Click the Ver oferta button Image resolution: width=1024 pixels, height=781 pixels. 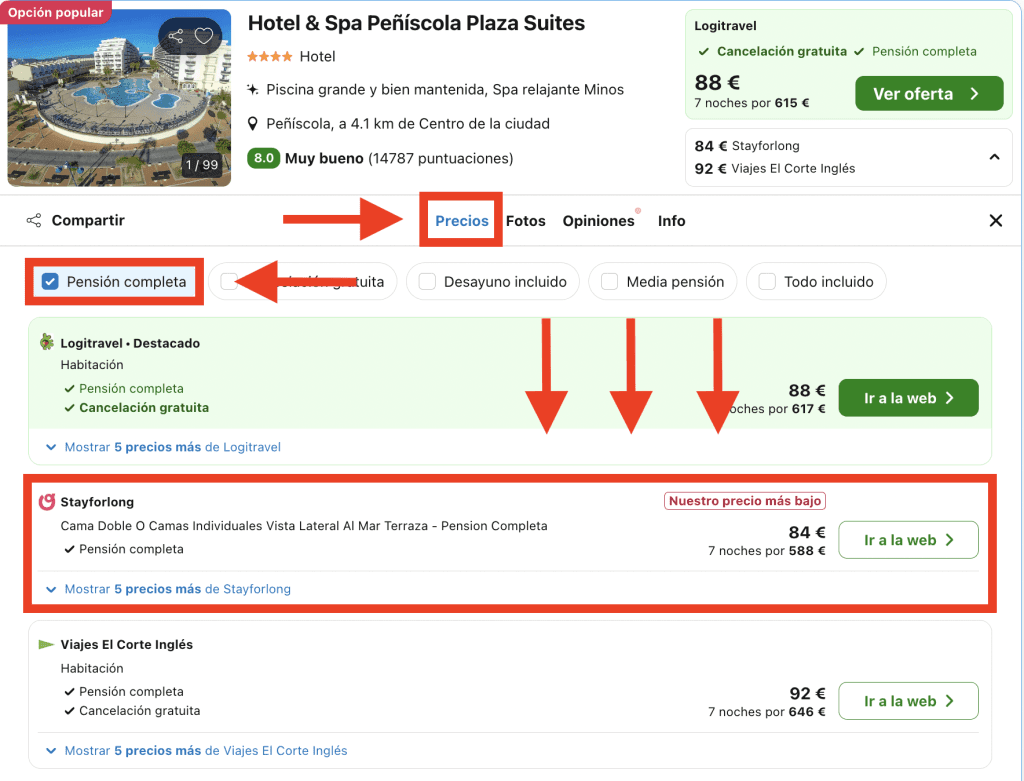click(928, 94)
